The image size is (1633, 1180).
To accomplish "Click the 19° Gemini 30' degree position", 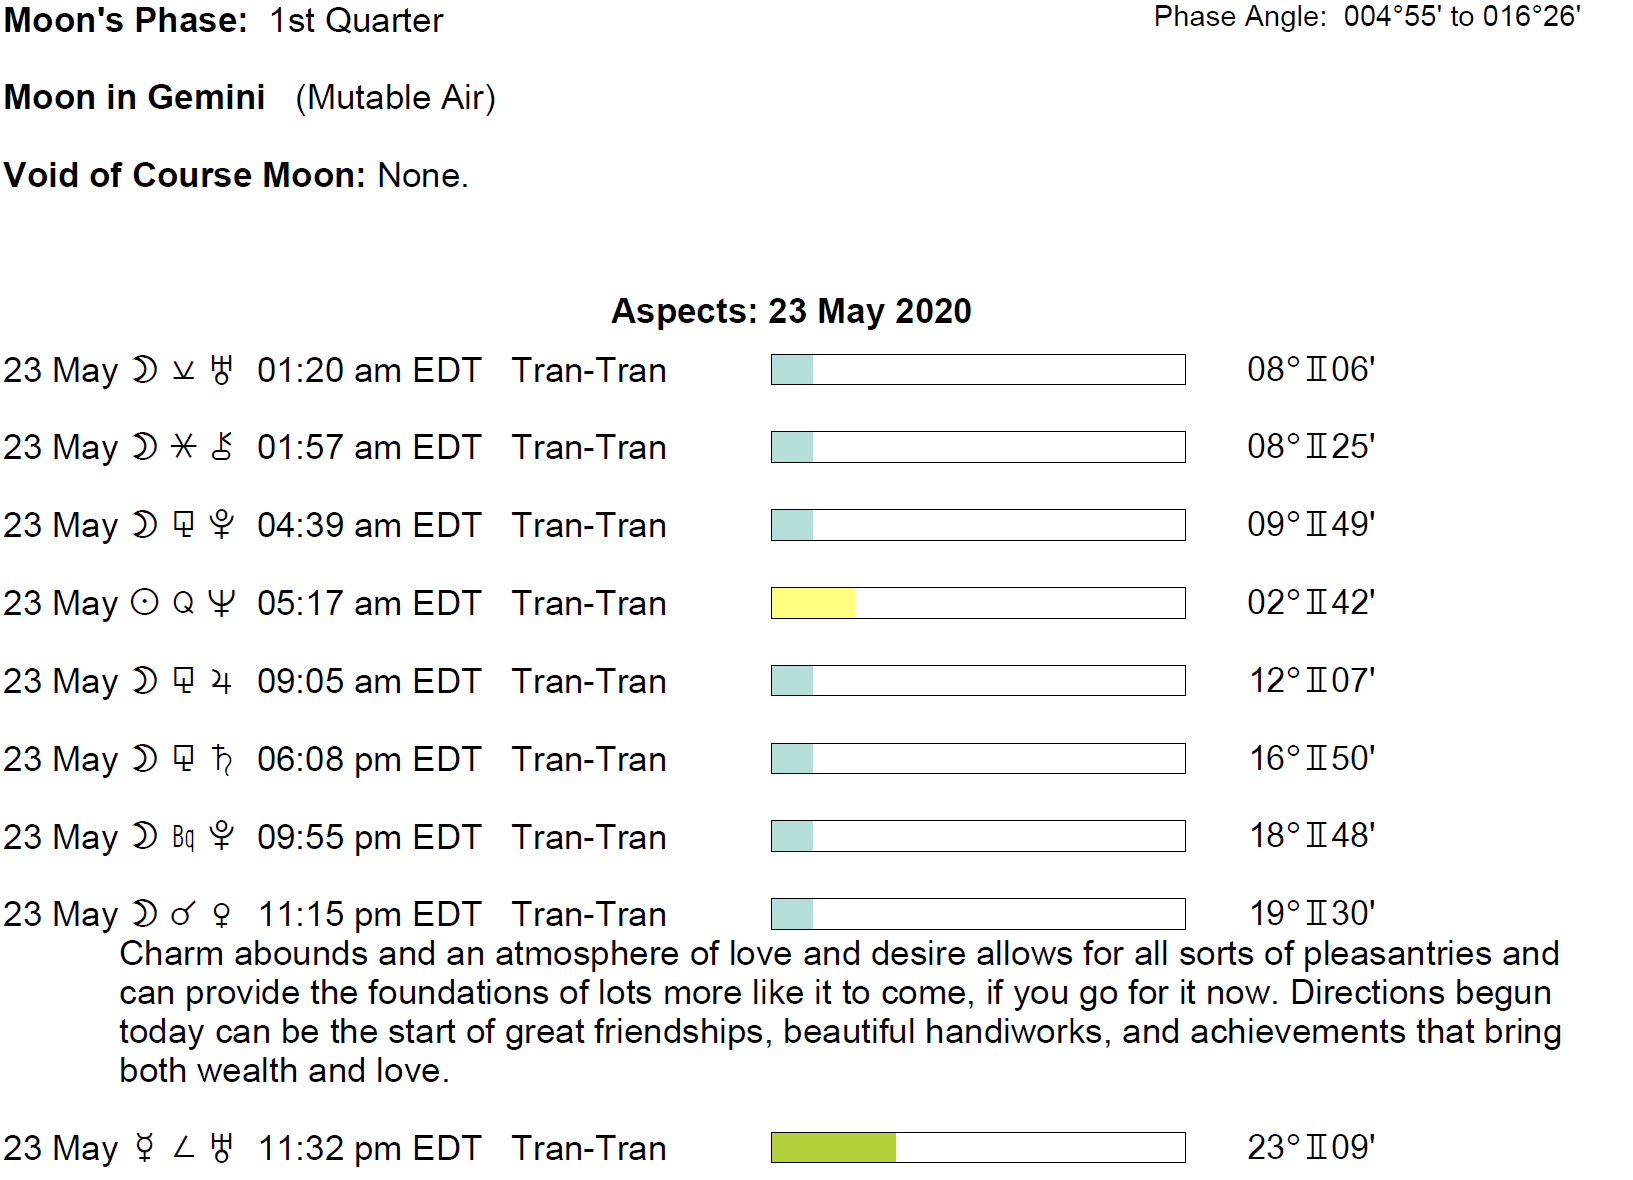I will (1311, 914).
